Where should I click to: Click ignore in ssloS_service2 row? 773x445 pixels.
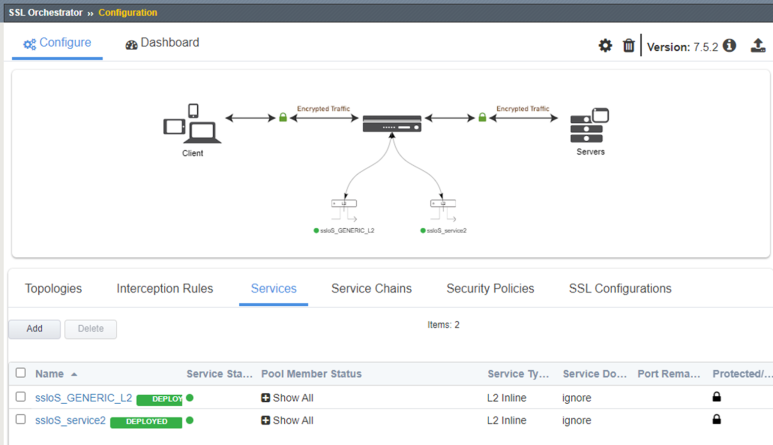[x=576, y=420]
